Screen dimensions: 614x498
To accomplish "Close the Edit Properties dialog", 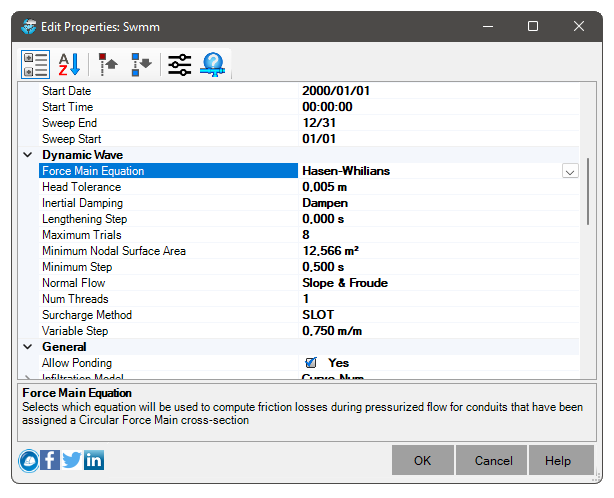I will 579,26.
